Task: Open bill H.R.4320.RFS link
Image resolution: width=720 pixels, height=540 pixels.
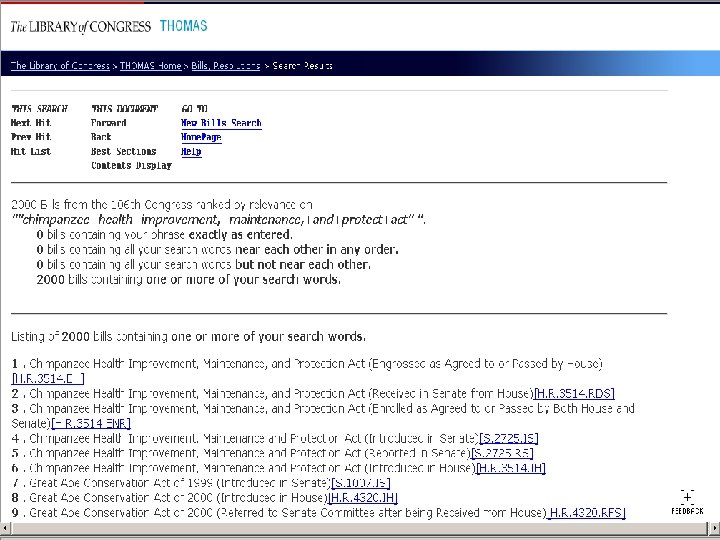Action: (586, 512)
